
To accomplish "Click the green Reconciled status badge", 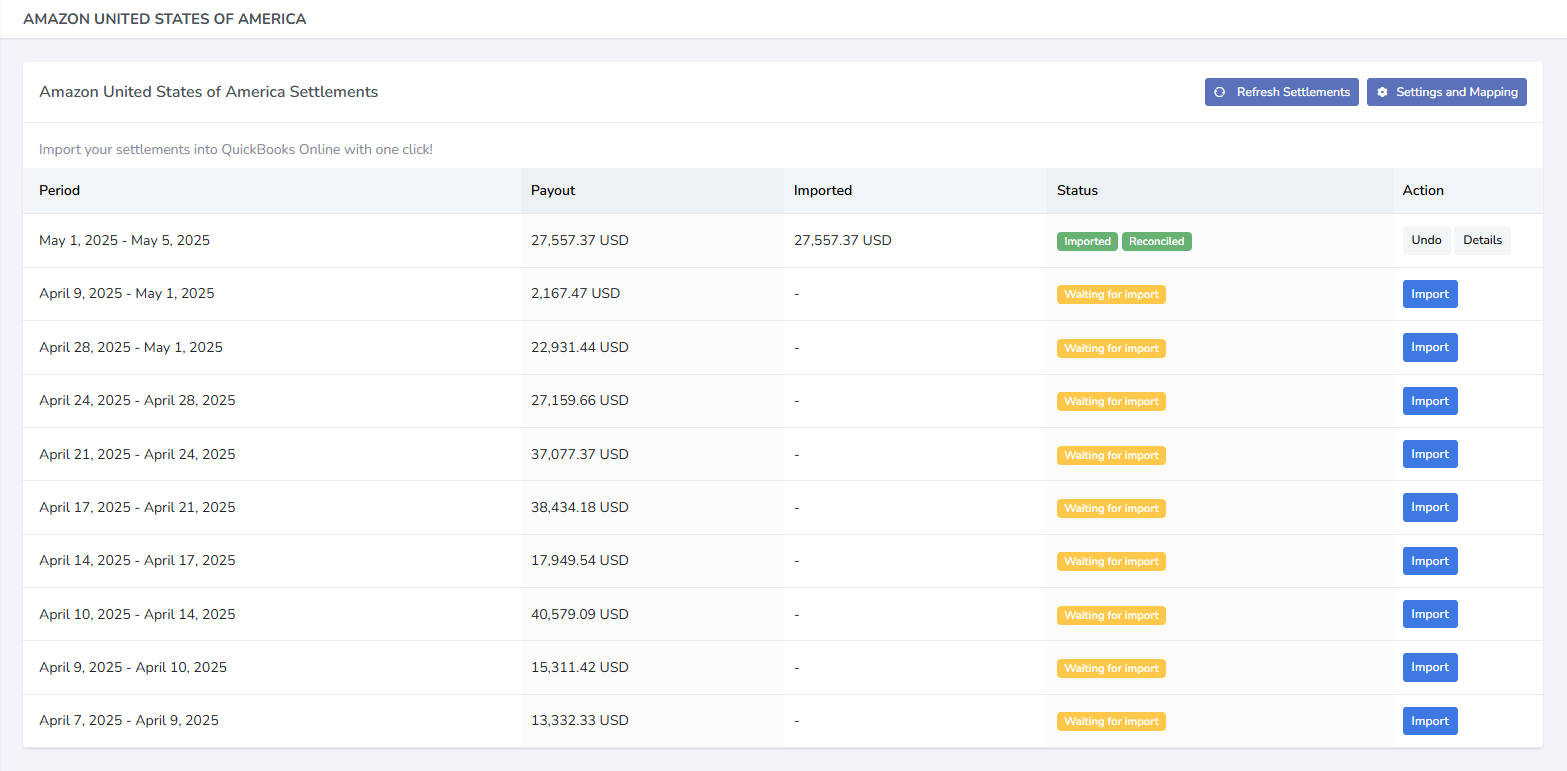I will 1157,241.
